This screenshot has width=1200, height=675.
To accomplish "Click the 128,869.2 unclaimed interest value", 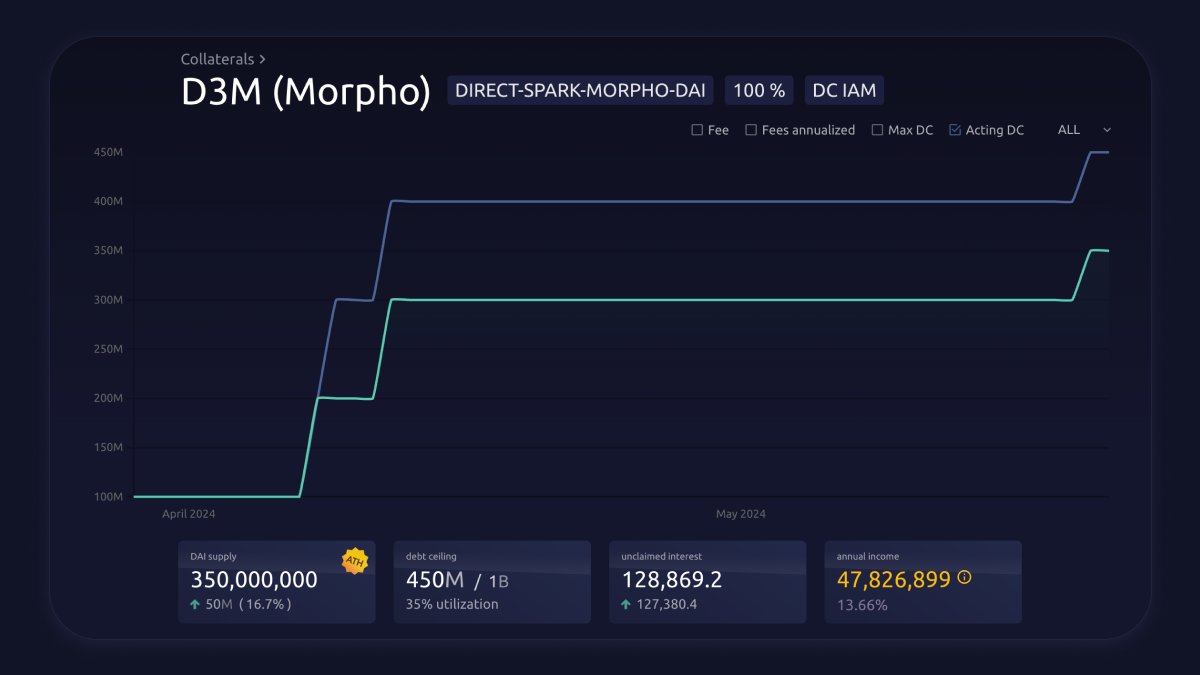I will tap(672, 579).
